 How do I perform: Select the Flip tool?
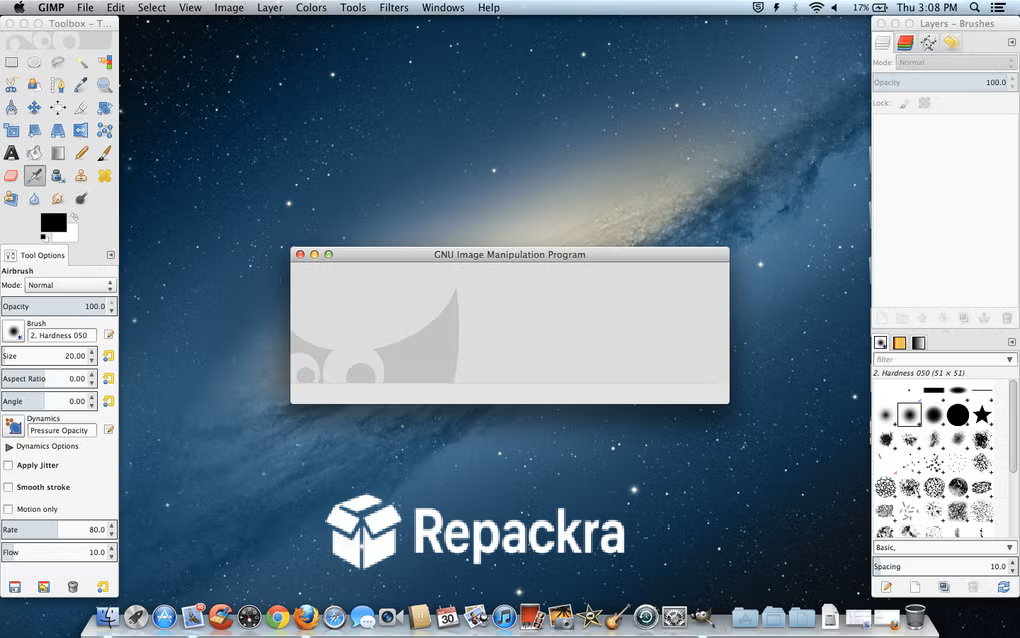pyautogui.click(x=81, y=131)
